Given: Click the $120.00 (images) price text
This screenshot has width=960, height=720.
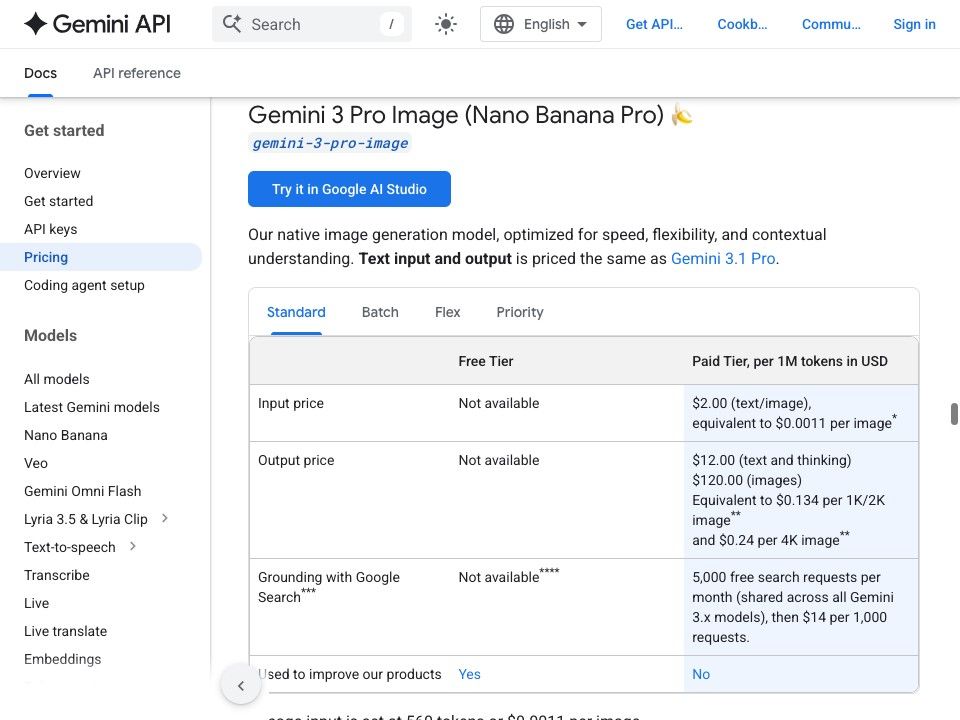Looking at the screenshot, I should point(747,480).
